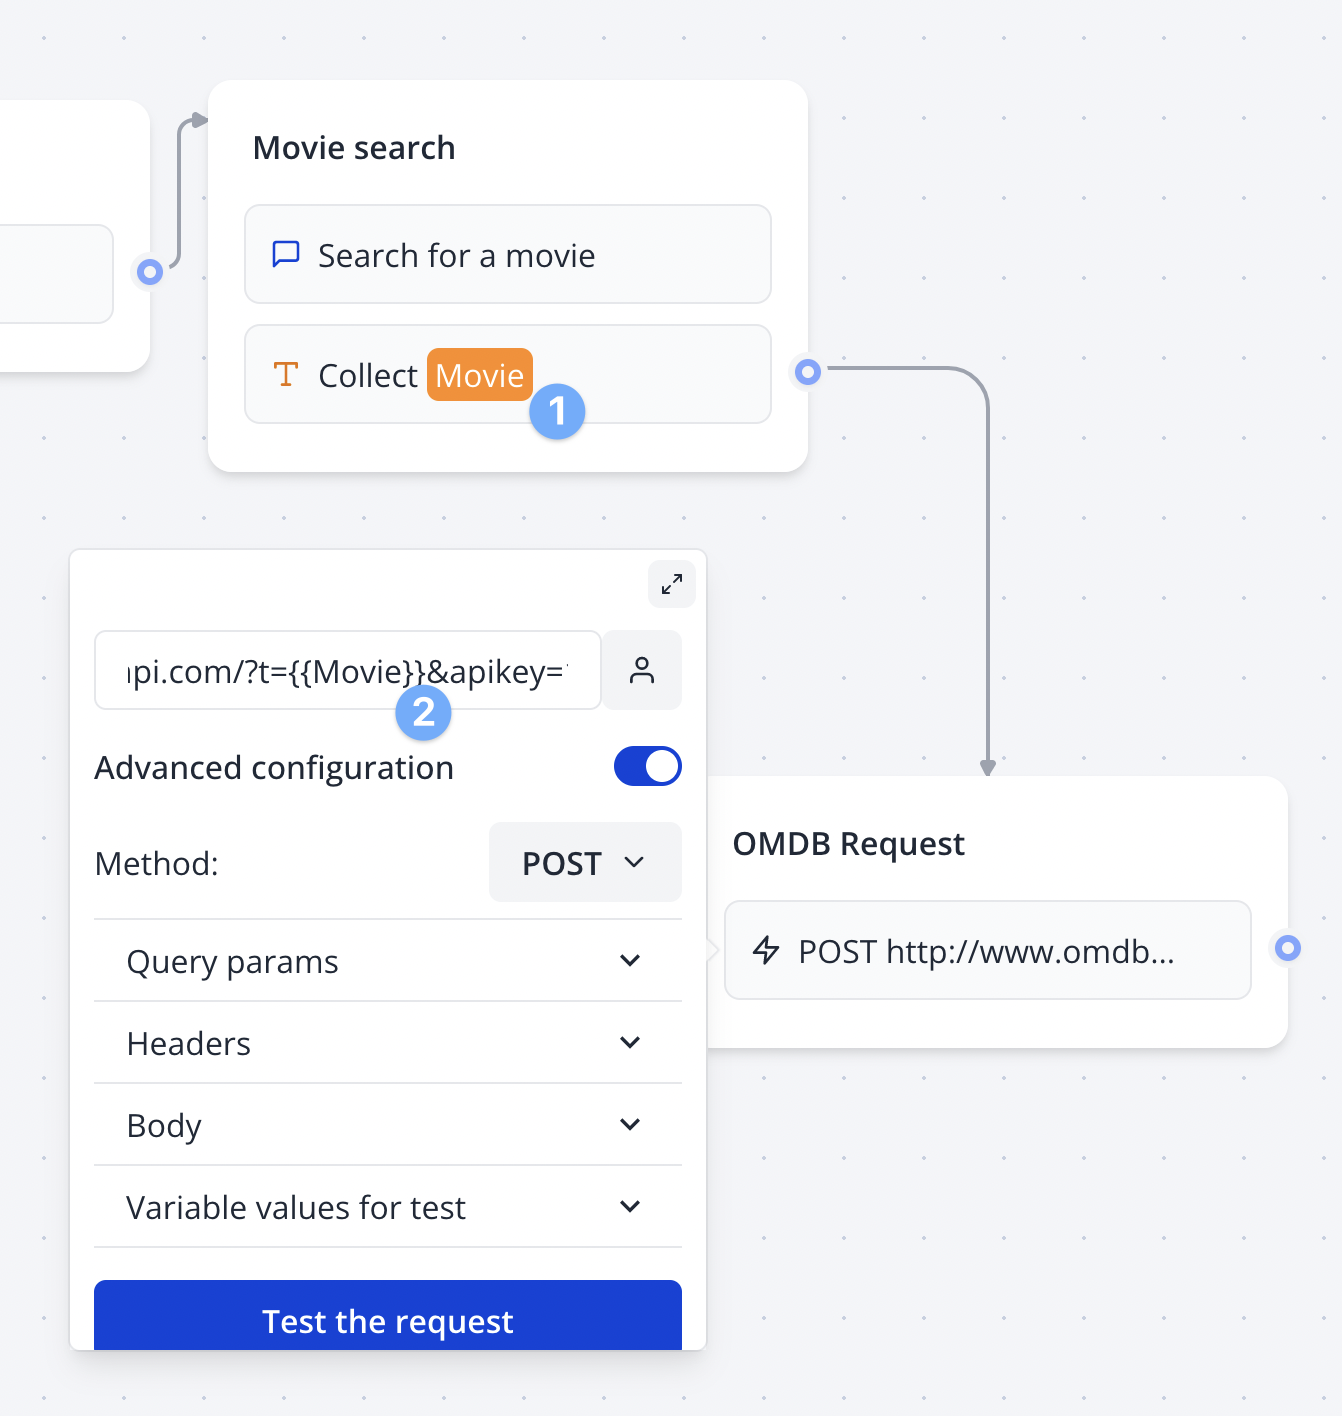This screenshot has height=1416, width=1342.
Task: Expand the Body section
Action: coord(388,1125)
